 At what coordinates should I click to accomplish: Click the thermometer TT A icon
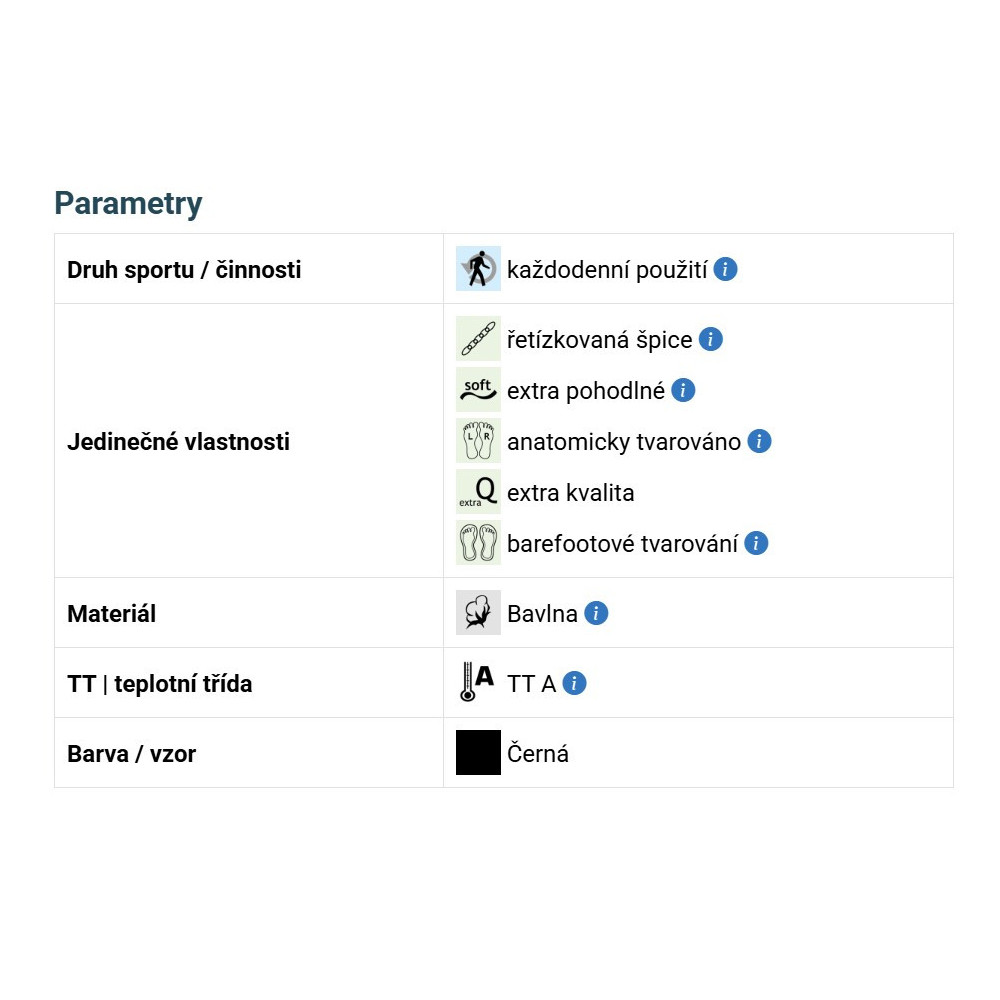pos(478,683)
